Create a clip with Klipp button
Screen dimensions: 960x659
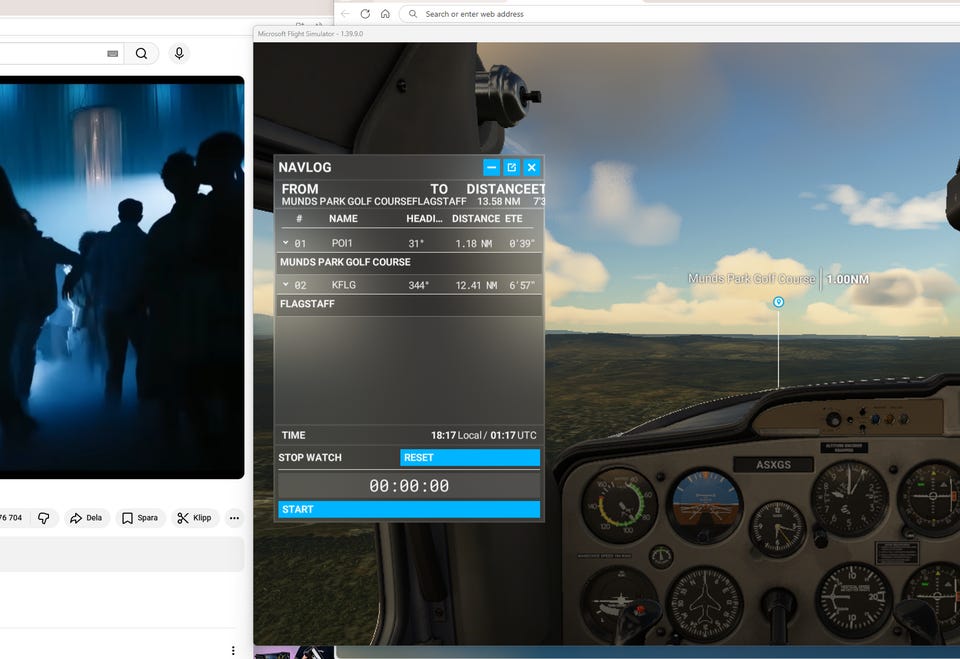pyautogui.click(x=194, y=518)
